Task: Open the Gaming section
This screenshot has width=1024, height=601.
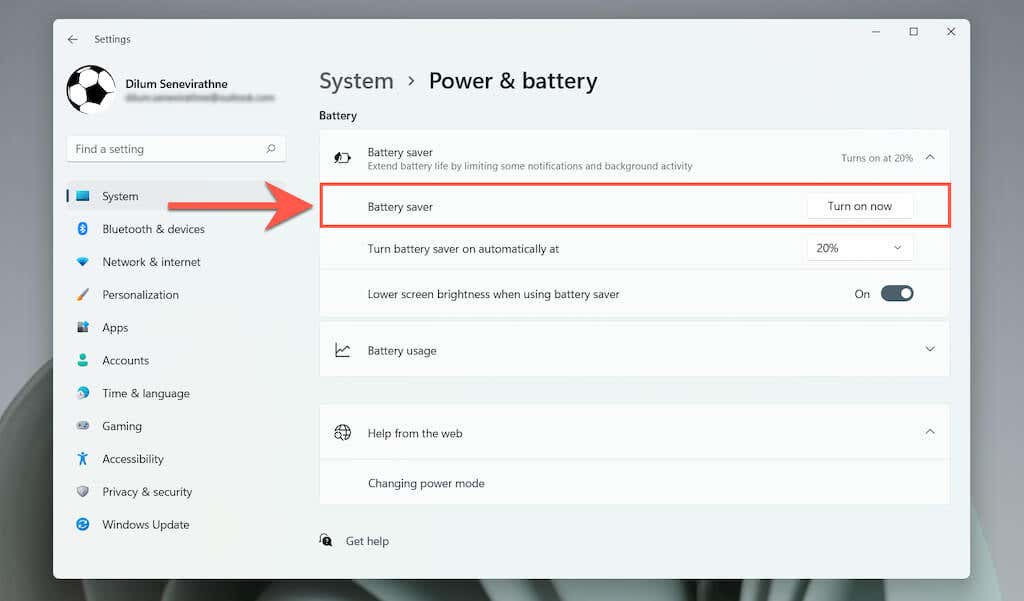Action: pos(122,426)
